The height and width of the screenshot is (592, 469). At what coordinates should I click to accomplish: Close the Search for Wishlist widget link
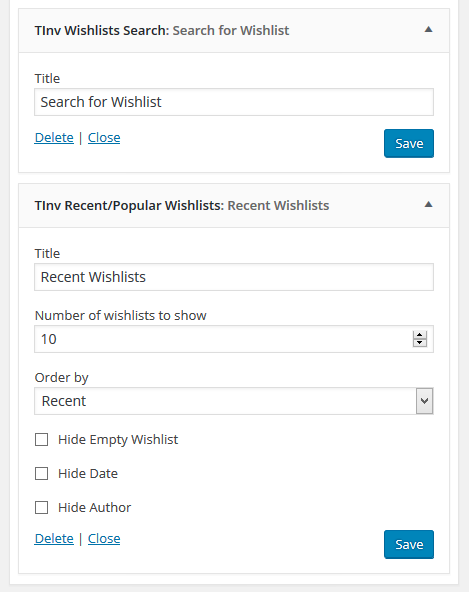[x=104, y=137]
